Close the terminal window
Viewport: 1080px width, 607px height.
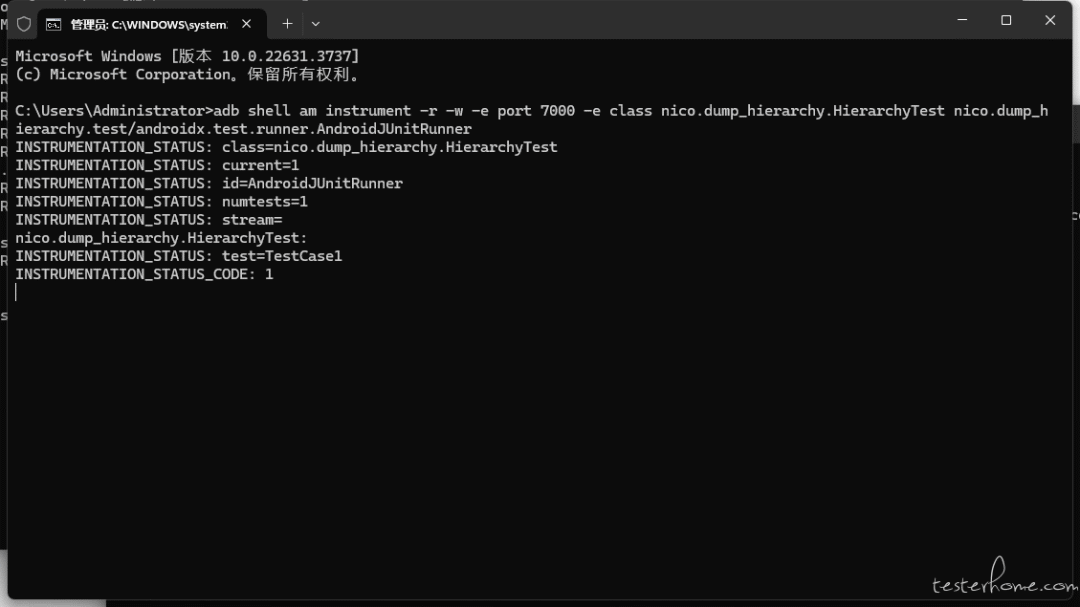pos(1050,20)
